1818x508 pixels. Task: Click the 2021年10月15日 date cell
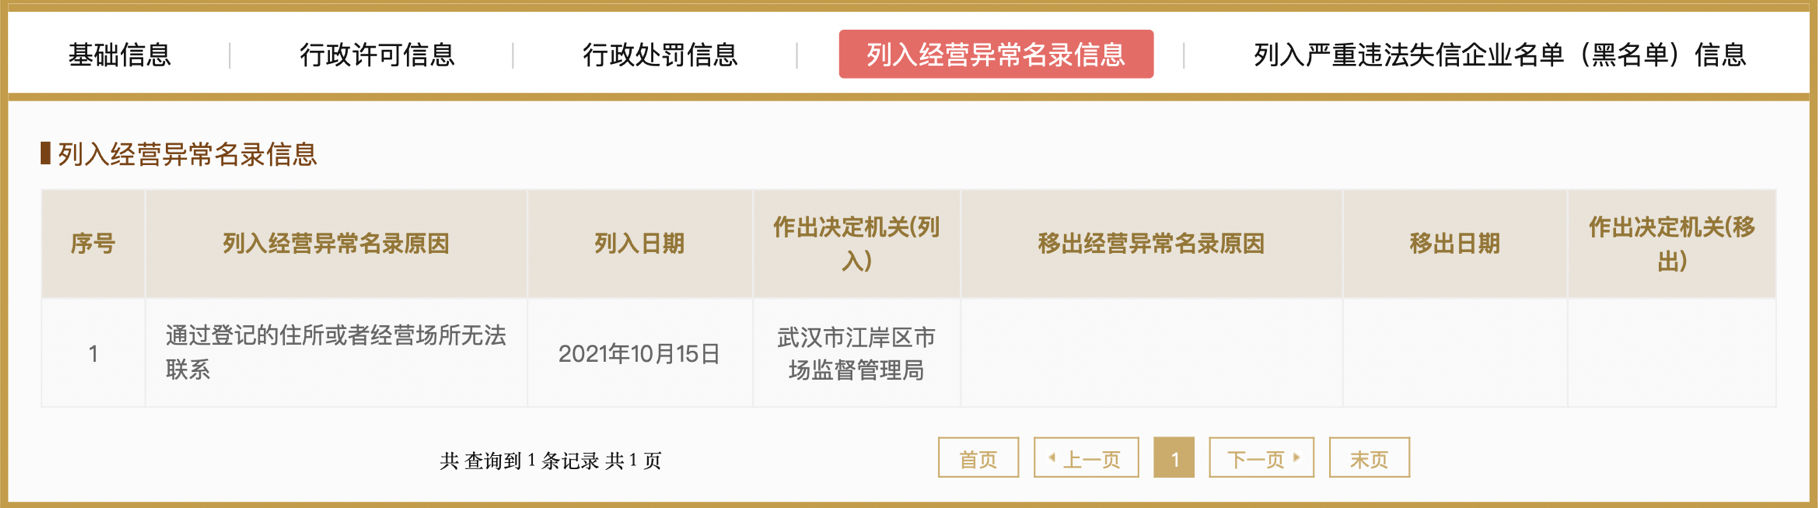[640, 354]
